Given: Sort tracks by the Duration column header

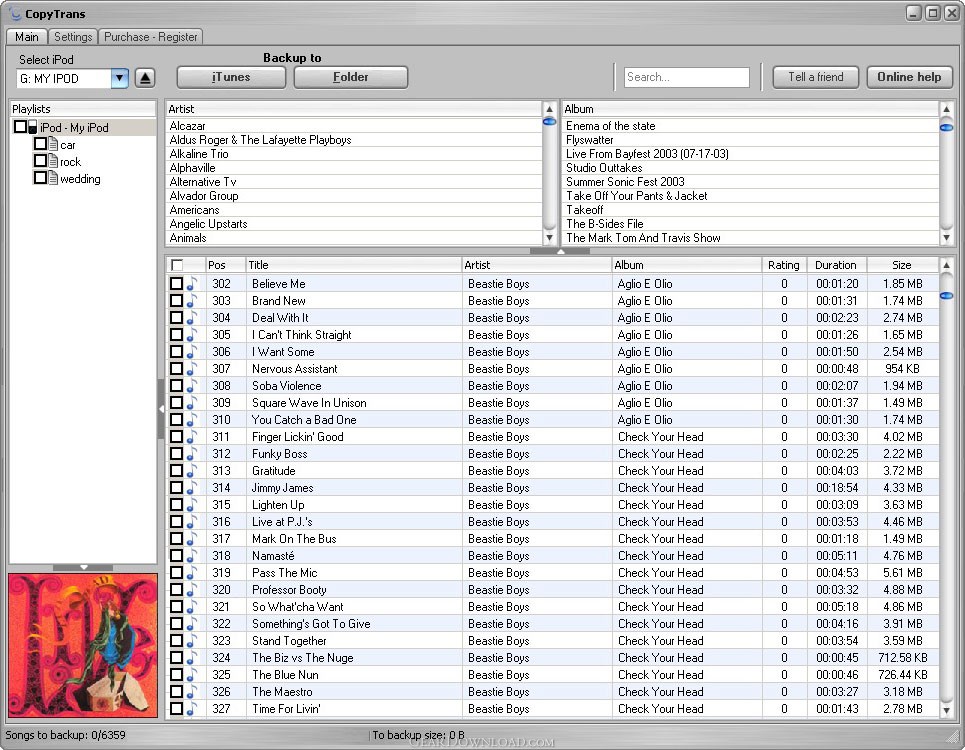Looking at the screenshot, I should (836, 265).
